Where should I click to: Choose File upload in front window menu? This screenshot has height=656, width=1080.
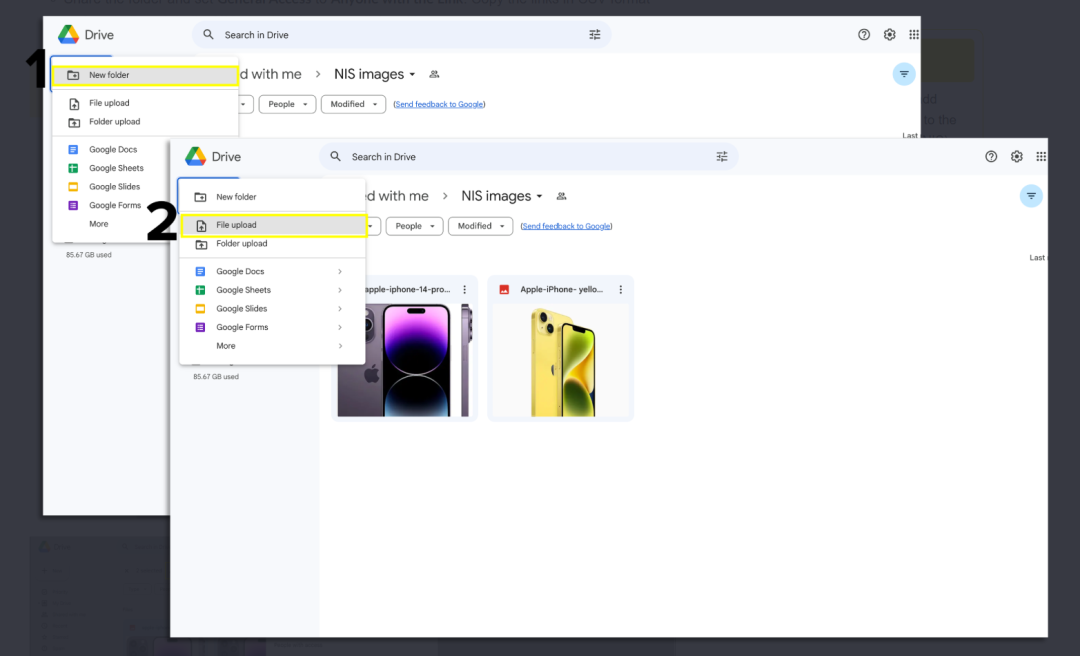(273, 225)
